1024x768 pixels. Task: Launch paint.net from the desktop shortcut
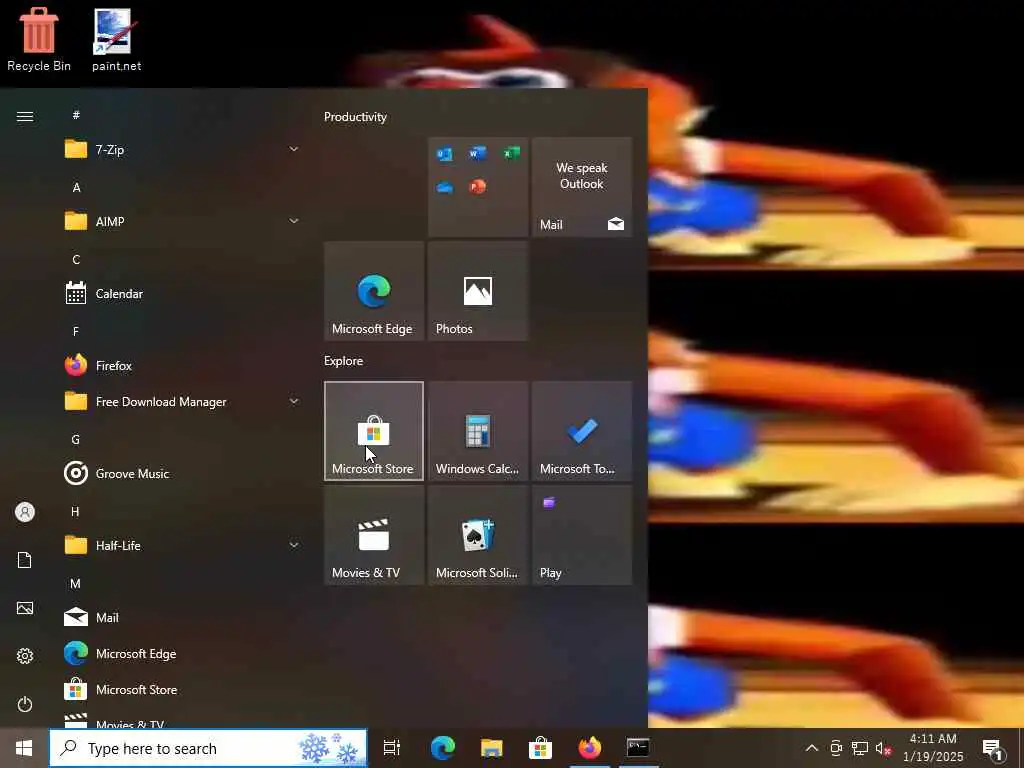[x=116, y=39]
